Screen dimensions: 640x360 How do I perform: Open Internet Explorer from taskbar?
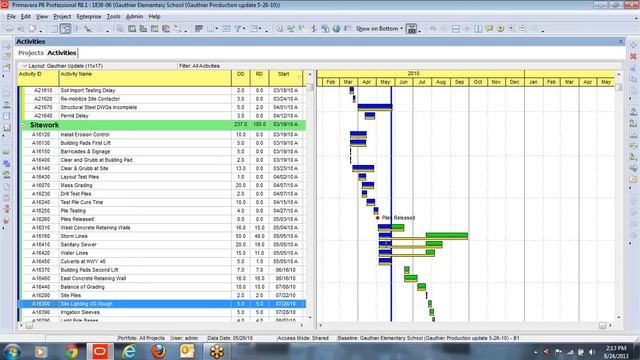tap(129, 351)
